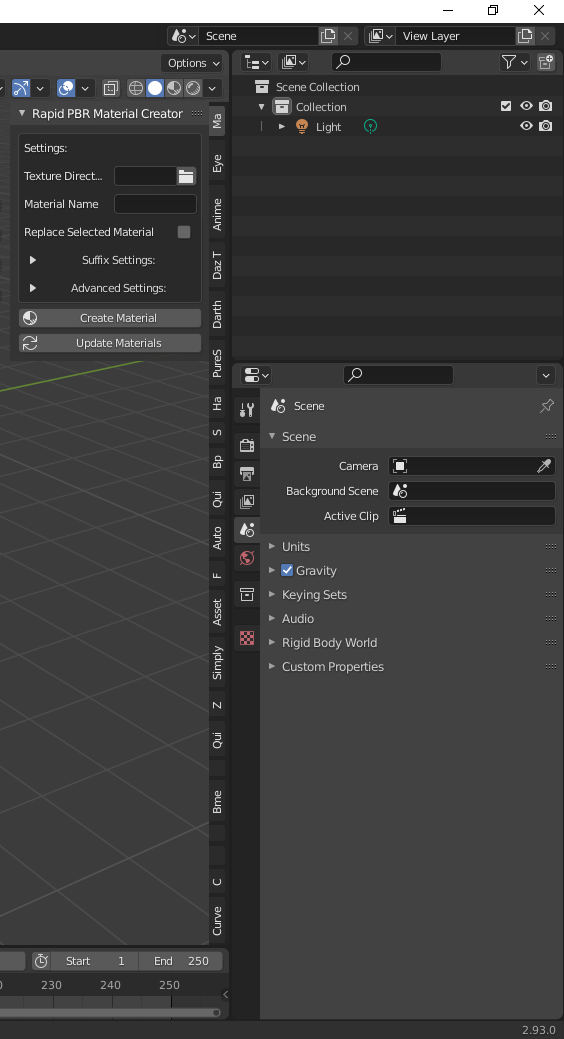
Task: Pin the Scene properties panel
Action: pyautogui.click(x=546, y=406)
